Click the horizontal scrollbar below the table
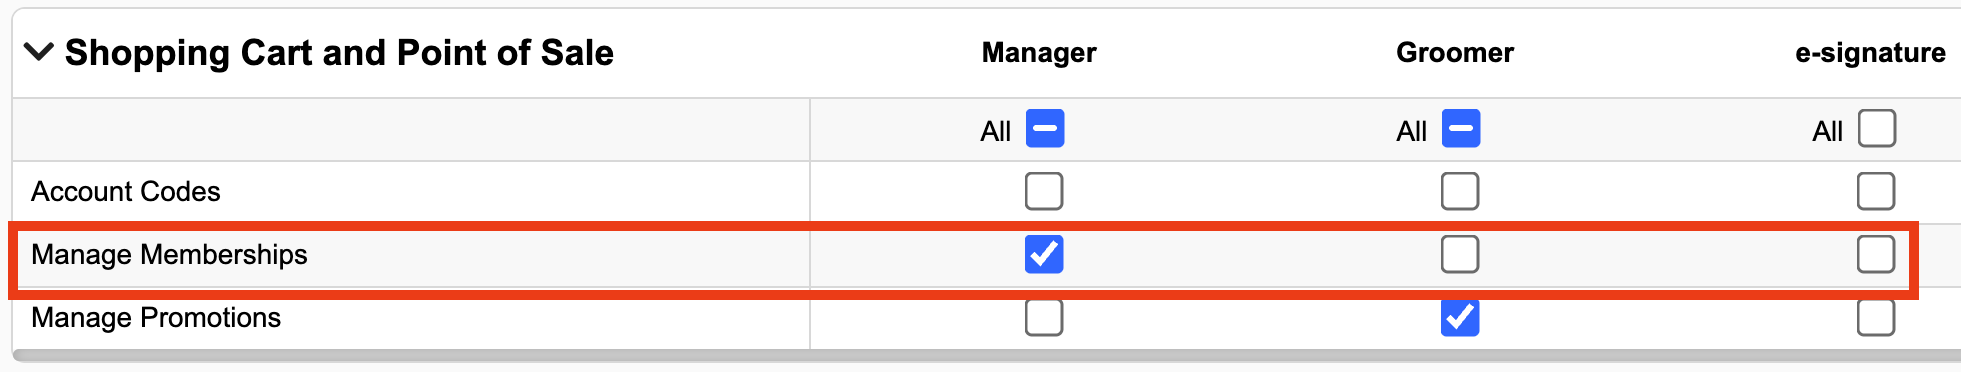Viewport: 1961px width, 372px height. pyautogui.click(x=986, y=355)
